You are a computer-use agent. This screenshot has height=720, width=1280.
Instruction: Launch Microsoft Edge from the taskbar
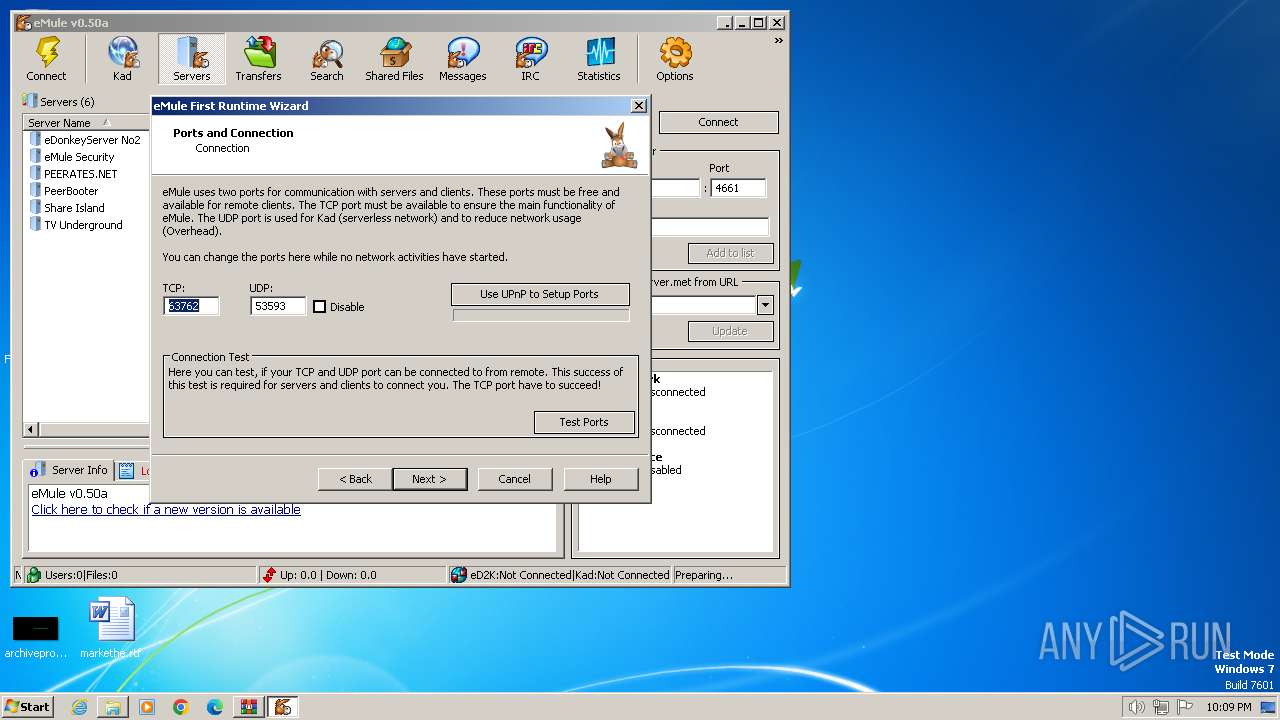(x=215, y=707)
